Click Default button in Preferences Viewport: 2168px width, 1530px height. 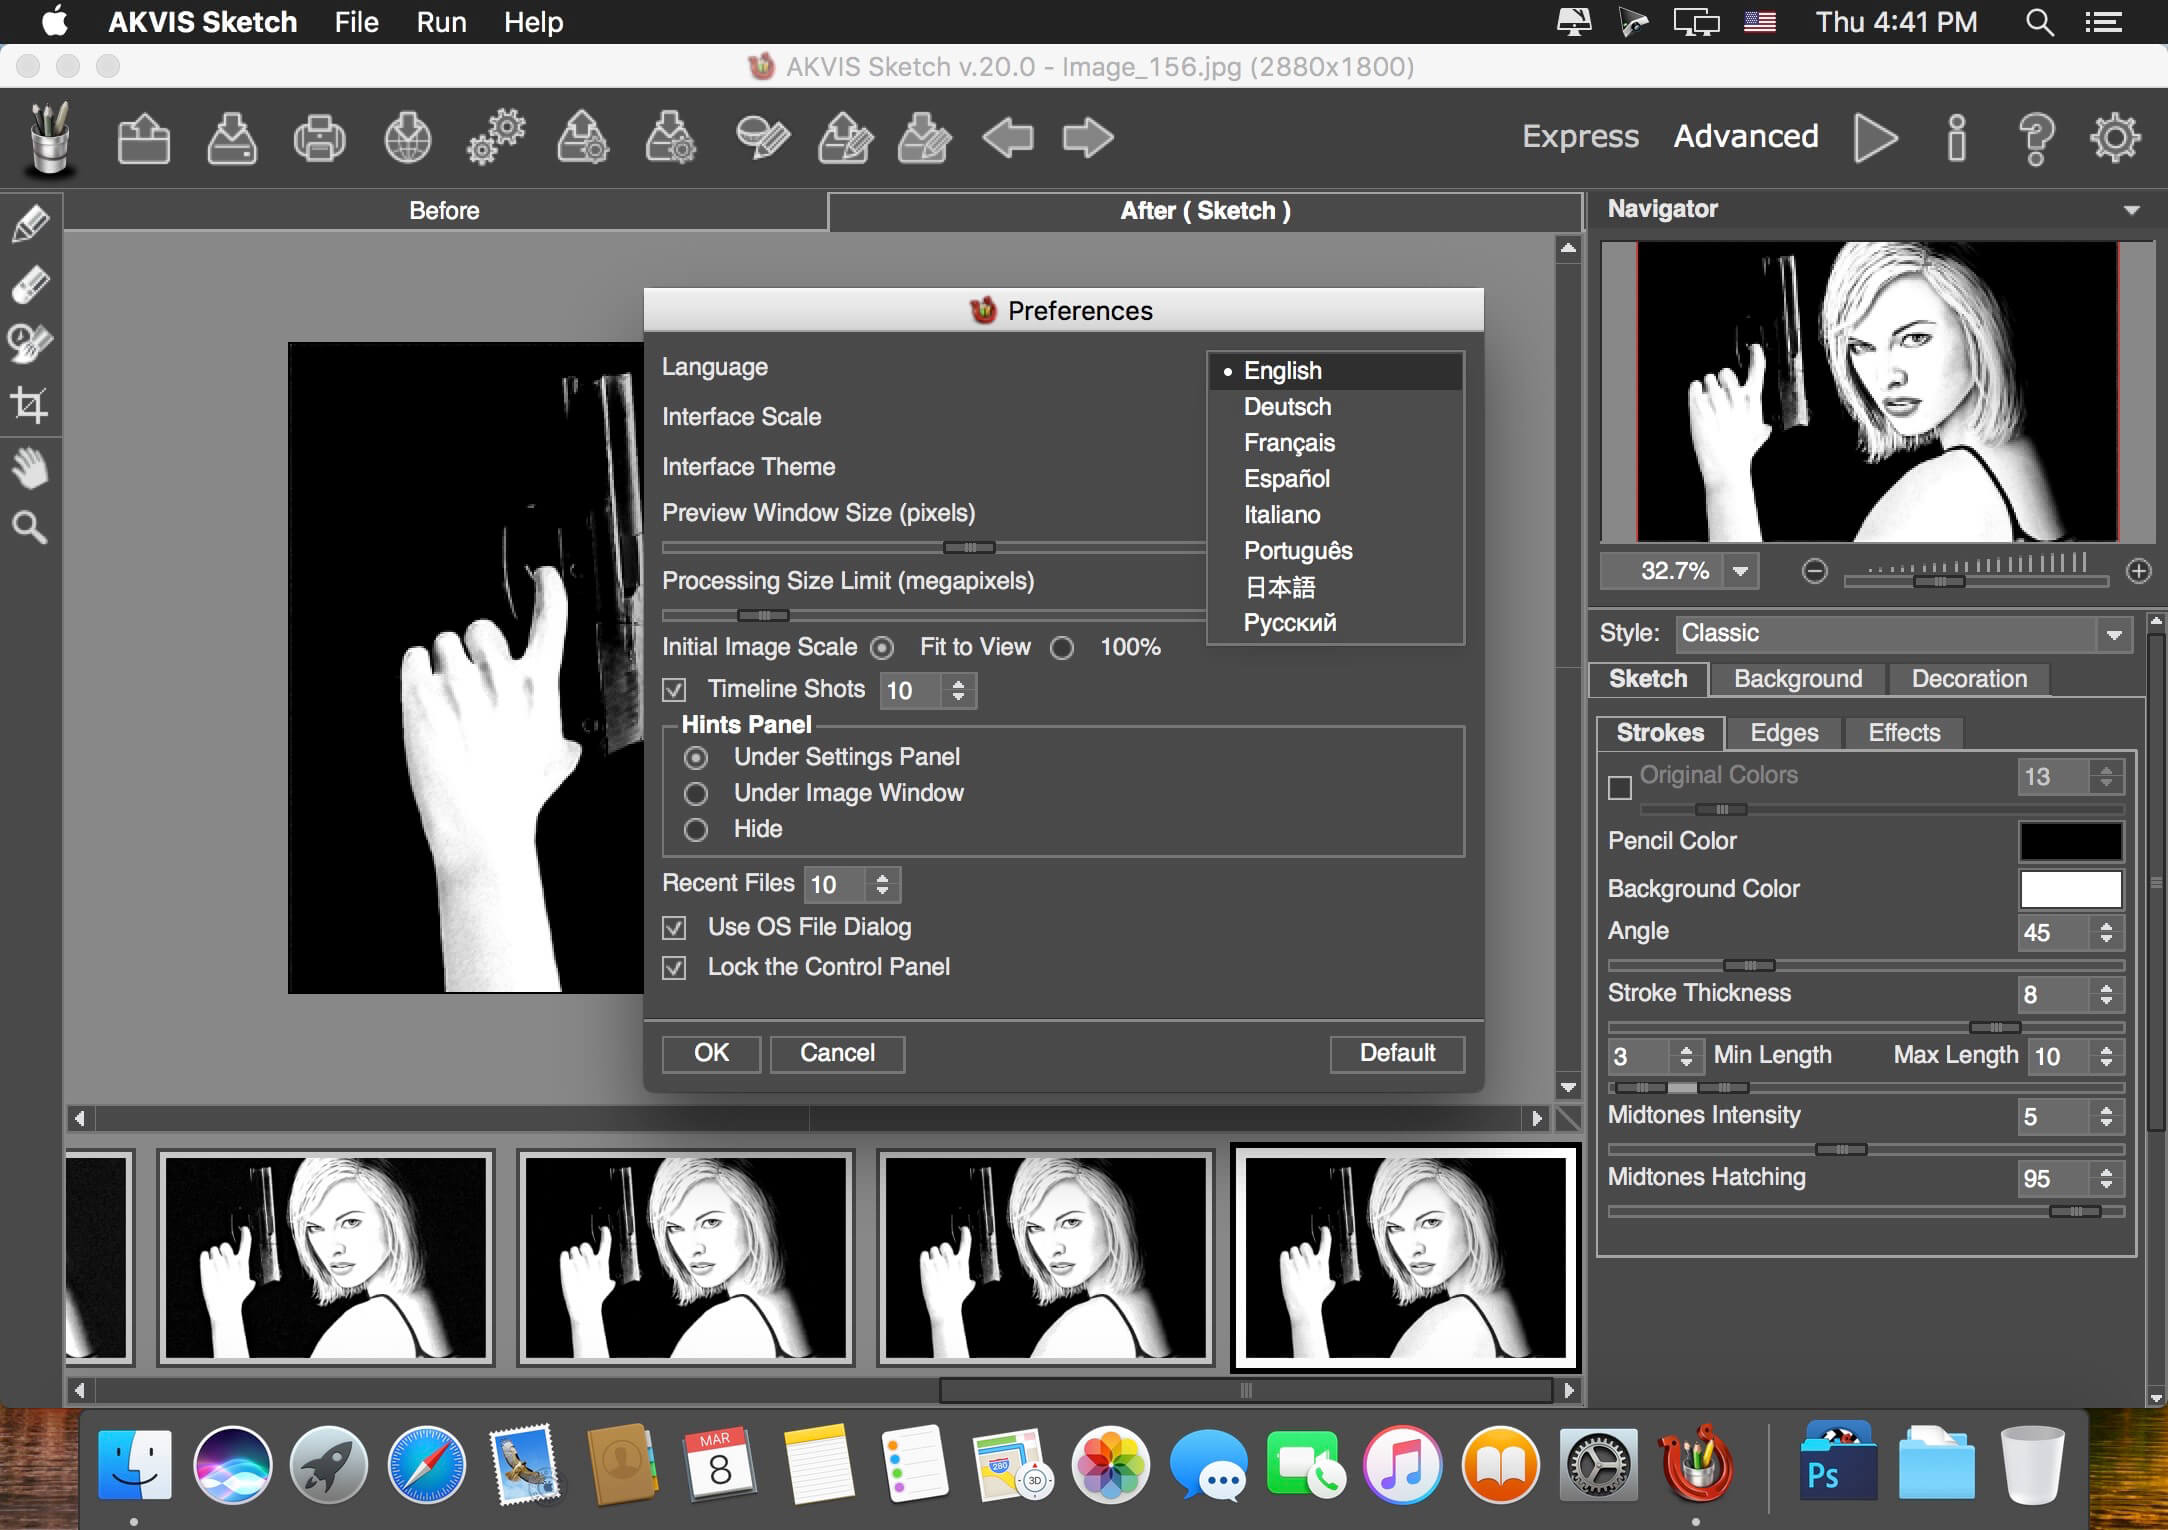tap(1397, 1054)
